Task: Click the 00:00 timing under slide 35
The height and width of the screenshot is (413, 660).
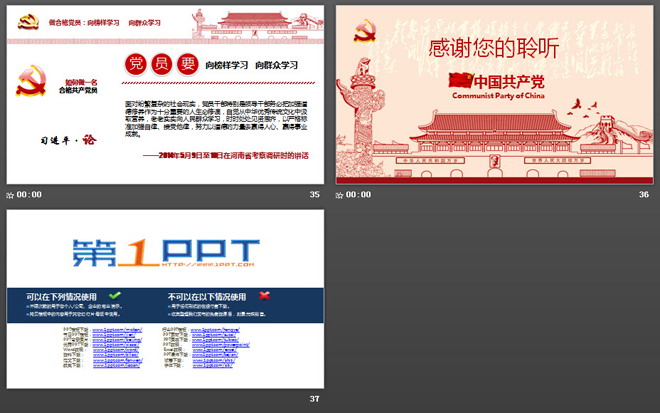Action: [x=29, y=195]
